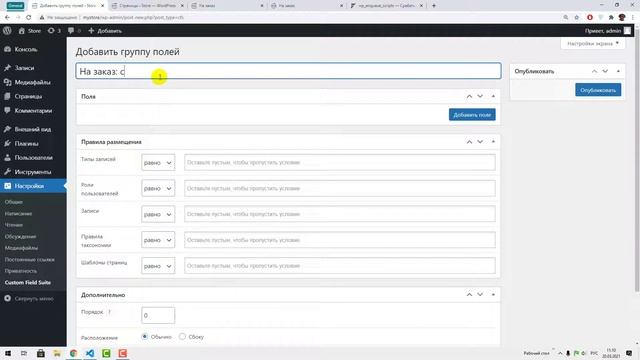Open Приватность settings submenu
Viewport: 640px width, 360px height.
click(20, 271)
